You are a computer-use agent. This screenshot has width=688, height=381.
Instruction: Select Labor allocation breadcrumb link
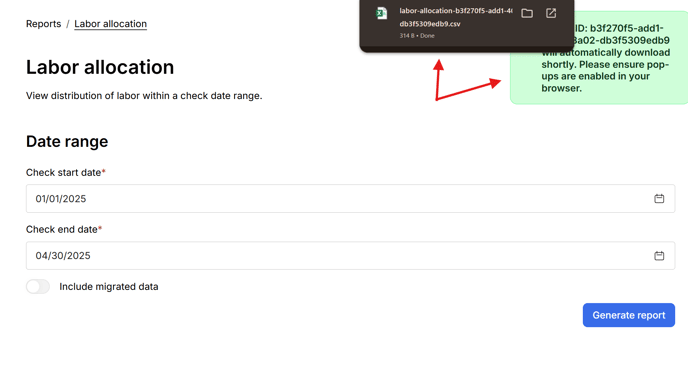tap(111, 24)
